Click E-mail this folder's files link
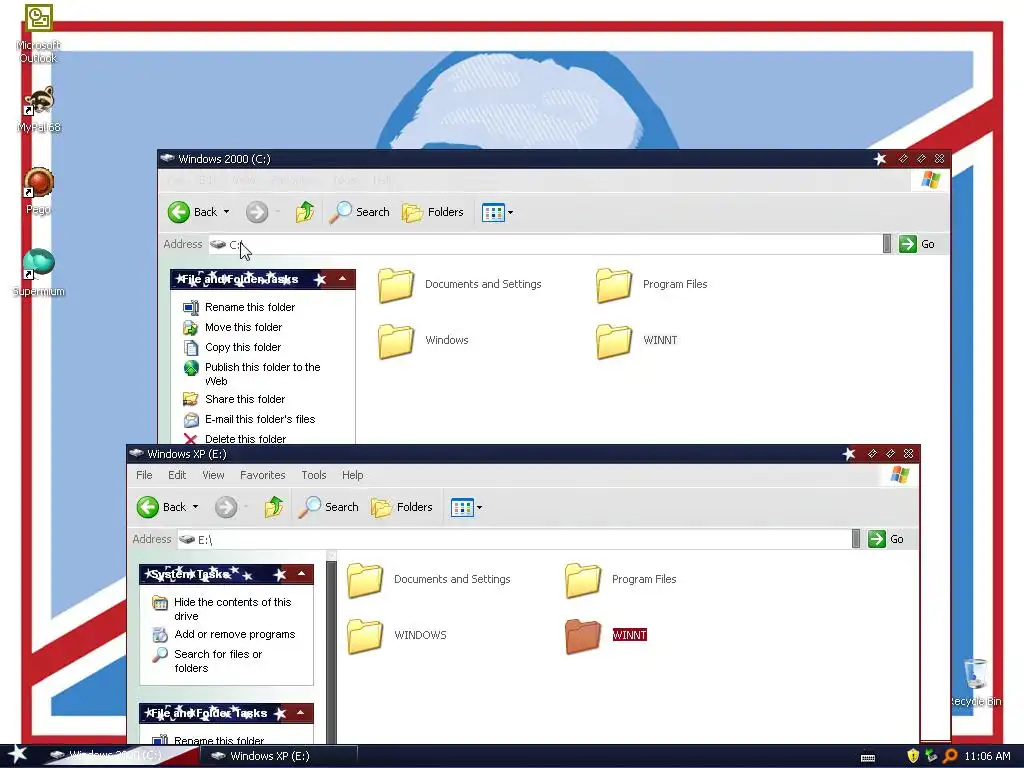This screenshot has height=768, width=1024. [249, 419]
